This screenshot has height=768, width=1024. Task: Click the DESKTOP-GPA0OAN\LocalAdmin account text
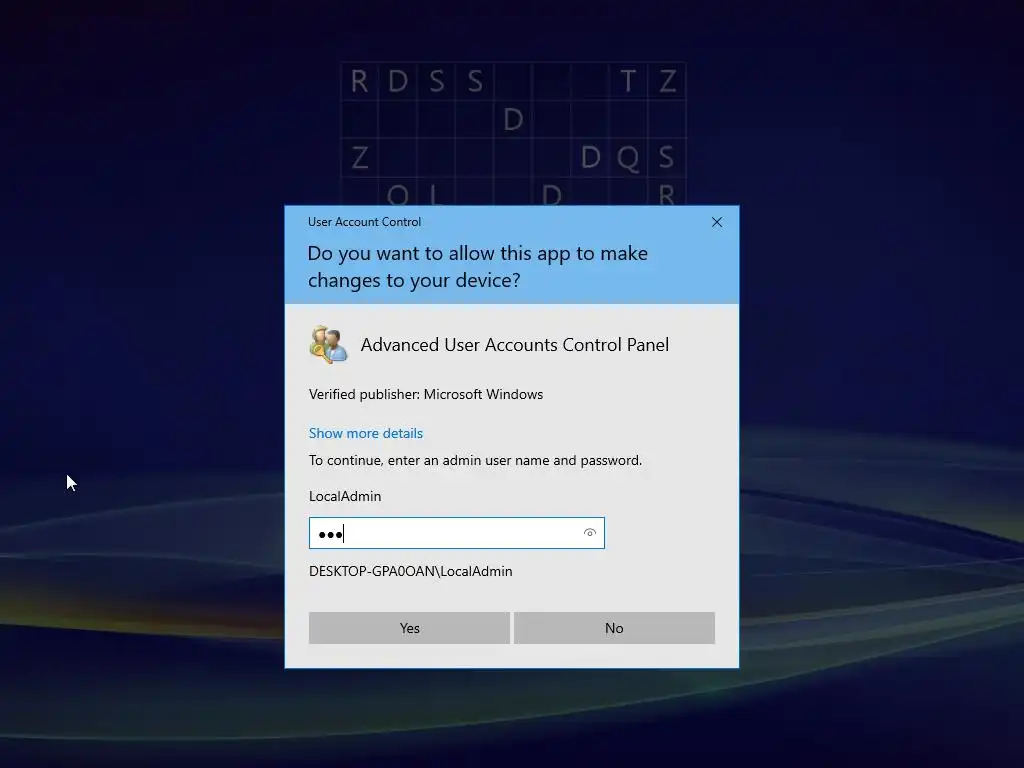(410, 571)
